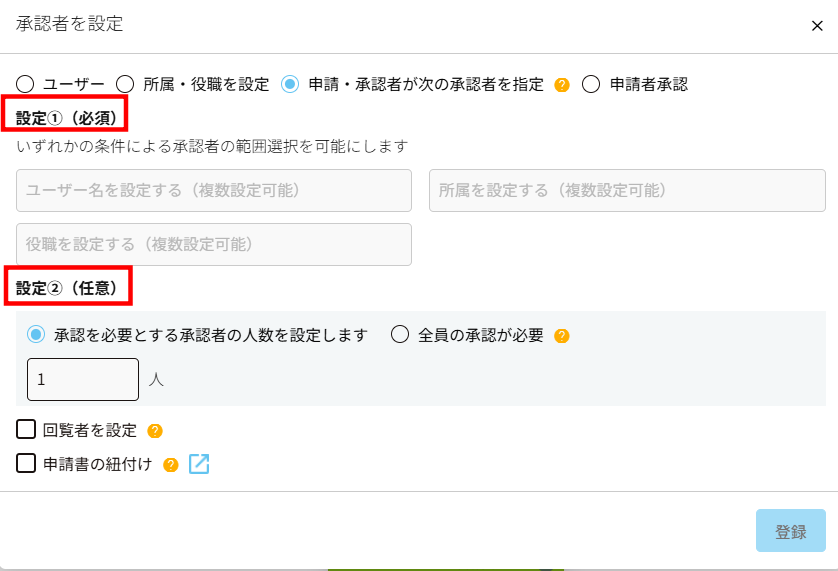838x571 pixels.
Task: Choose 承認を必要とする承認者の人数を設定します option
Action: 37,335
